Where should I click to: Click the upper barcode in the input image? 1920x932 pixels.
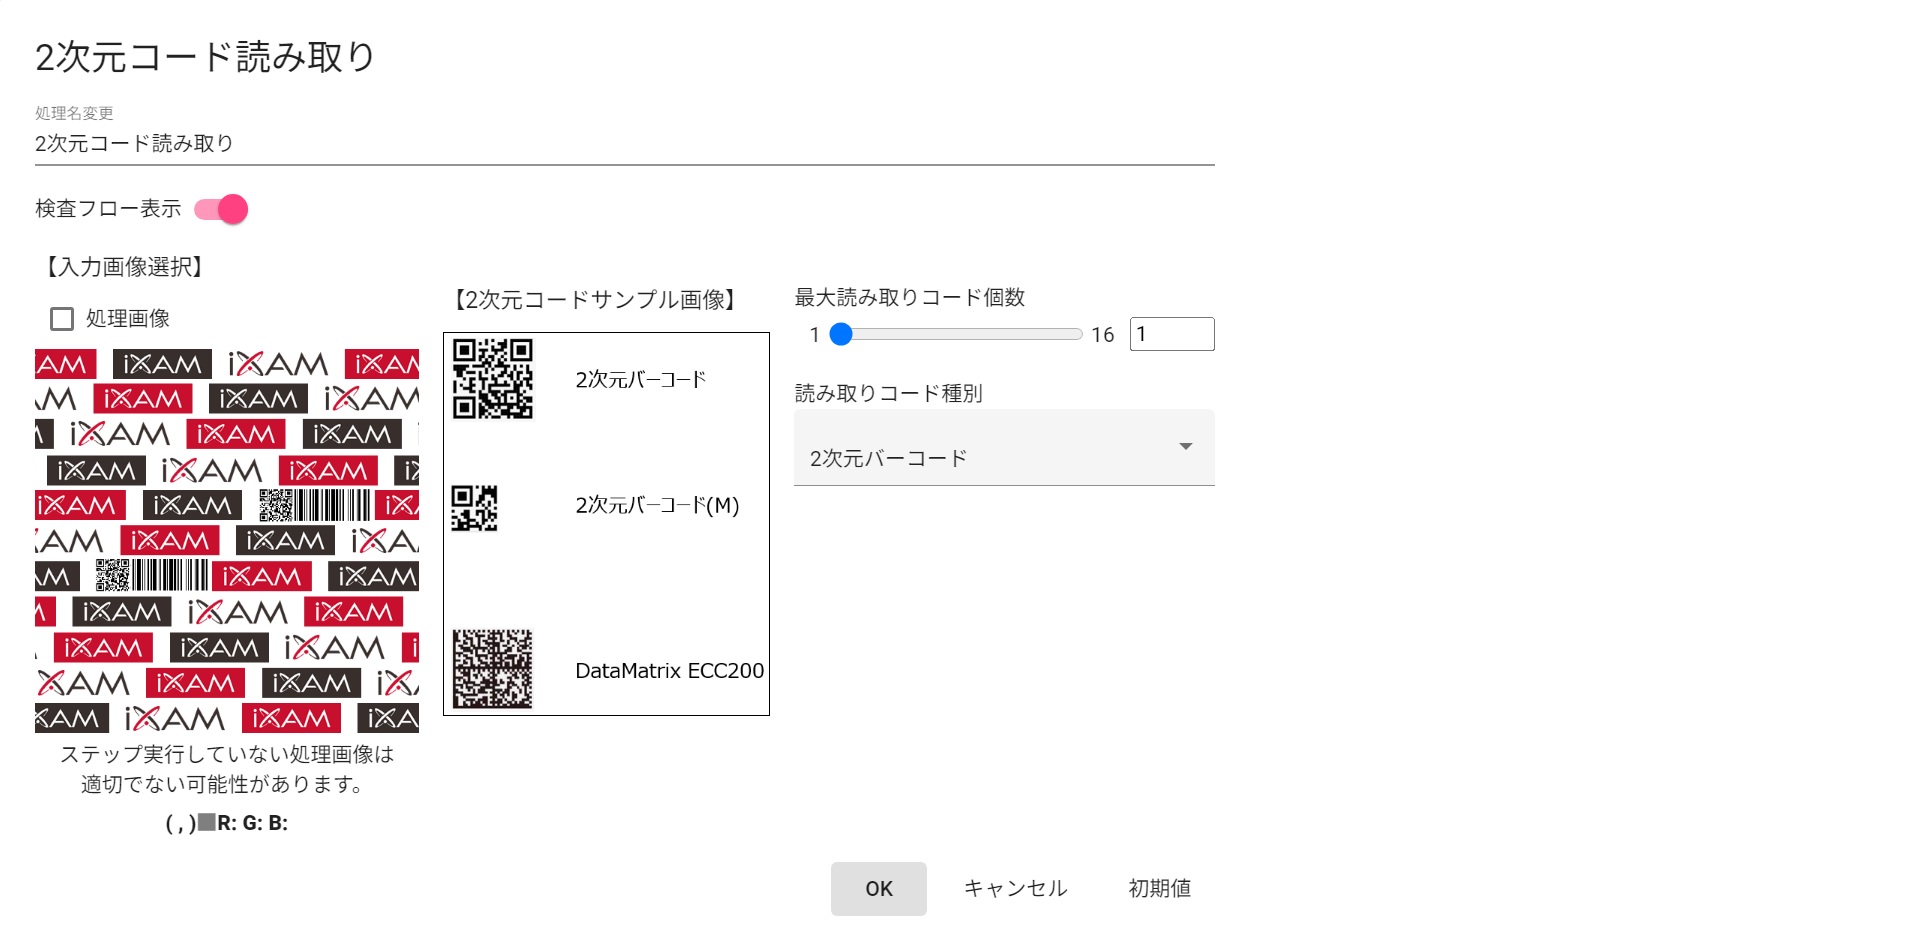315,505
